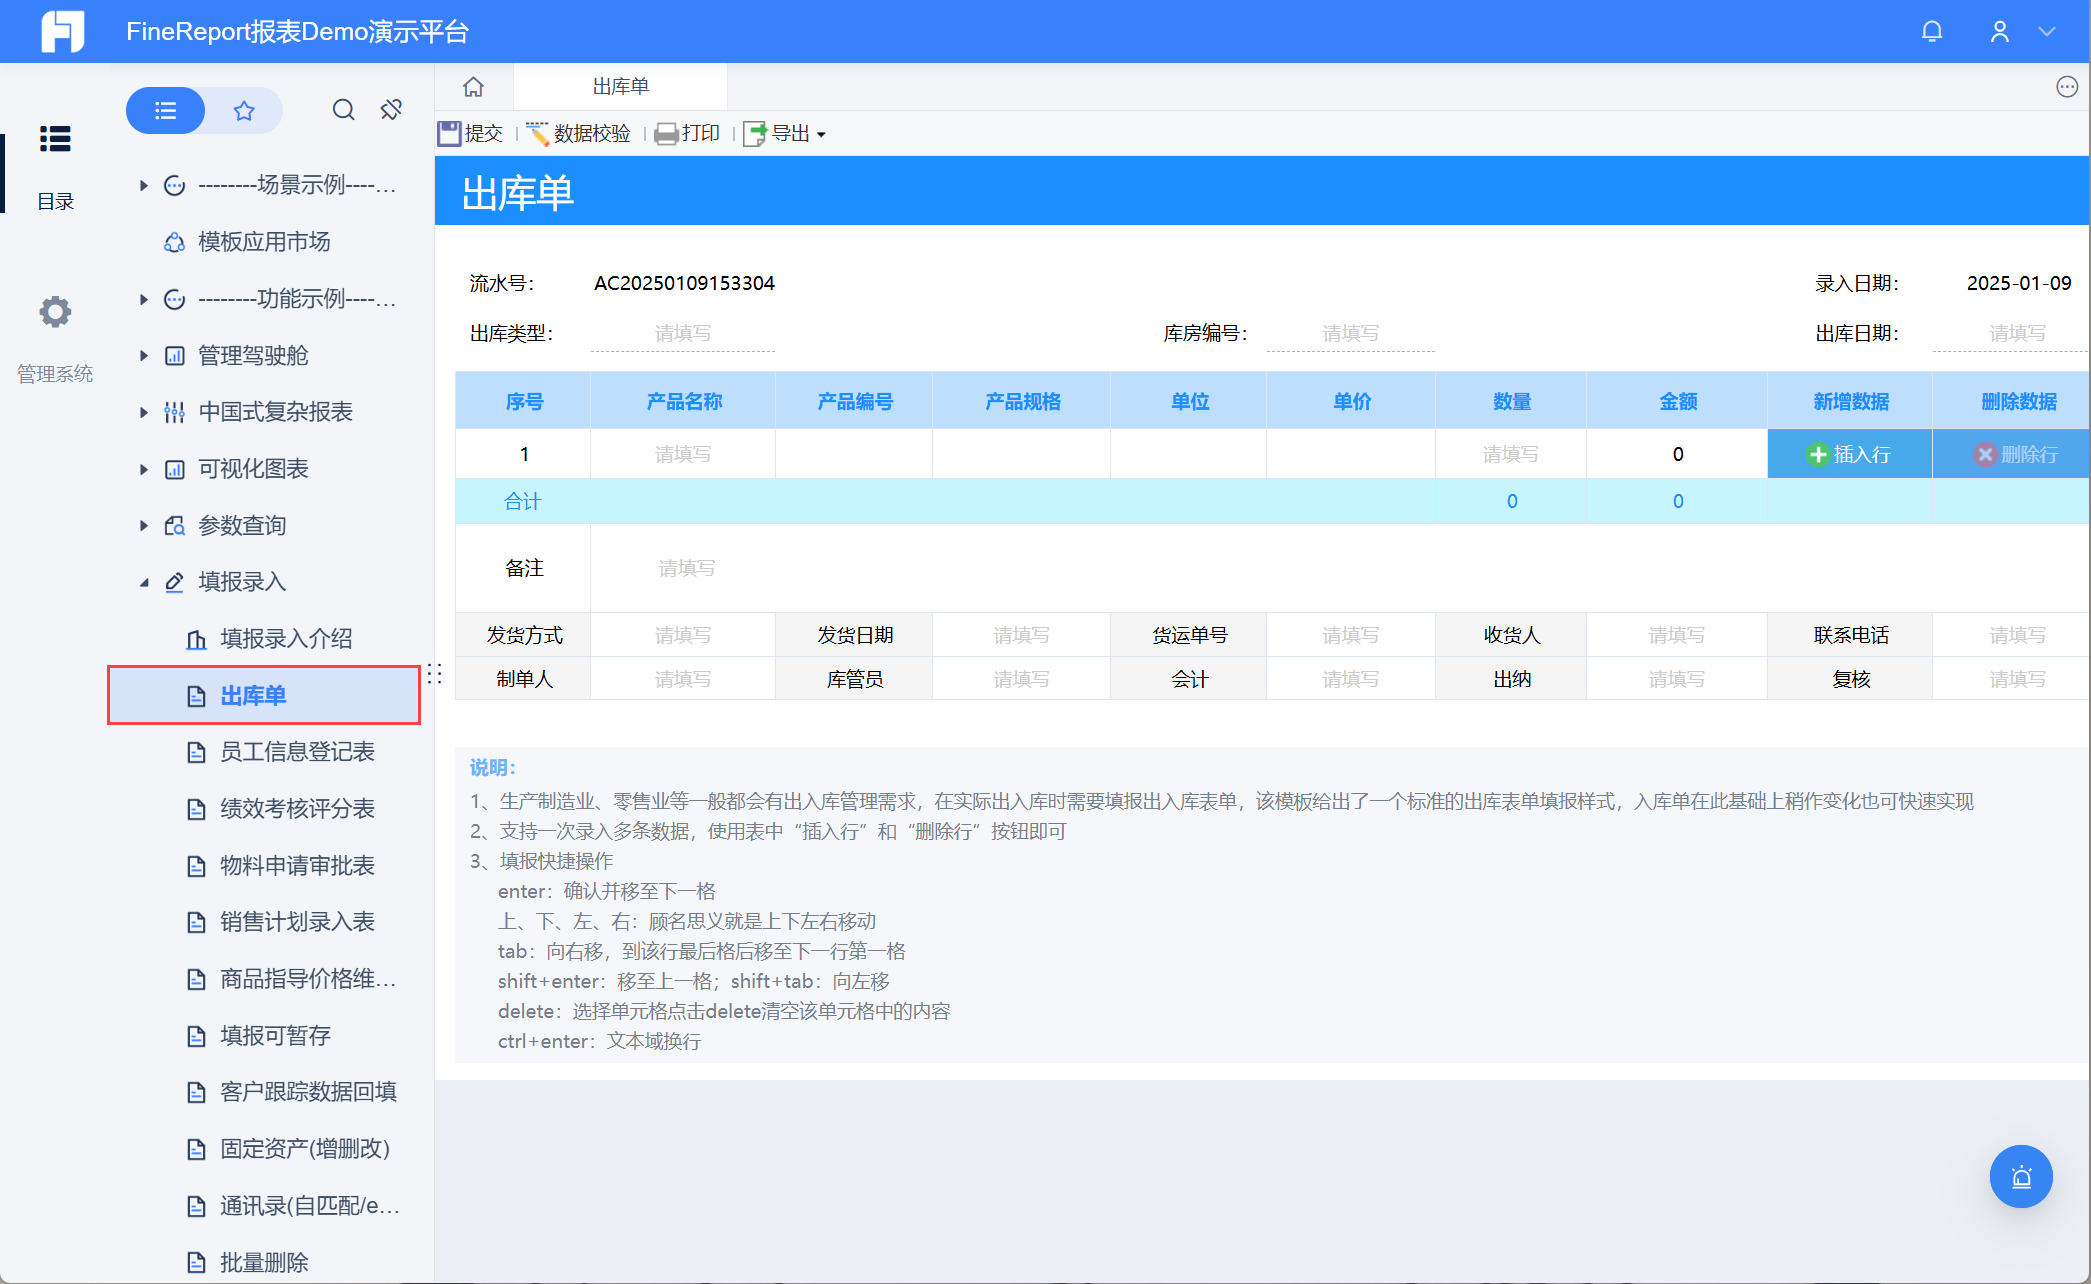Click the search icon in sidebar
The width and height of the screenshot is (2091, 1284).
tap(343, 110)
